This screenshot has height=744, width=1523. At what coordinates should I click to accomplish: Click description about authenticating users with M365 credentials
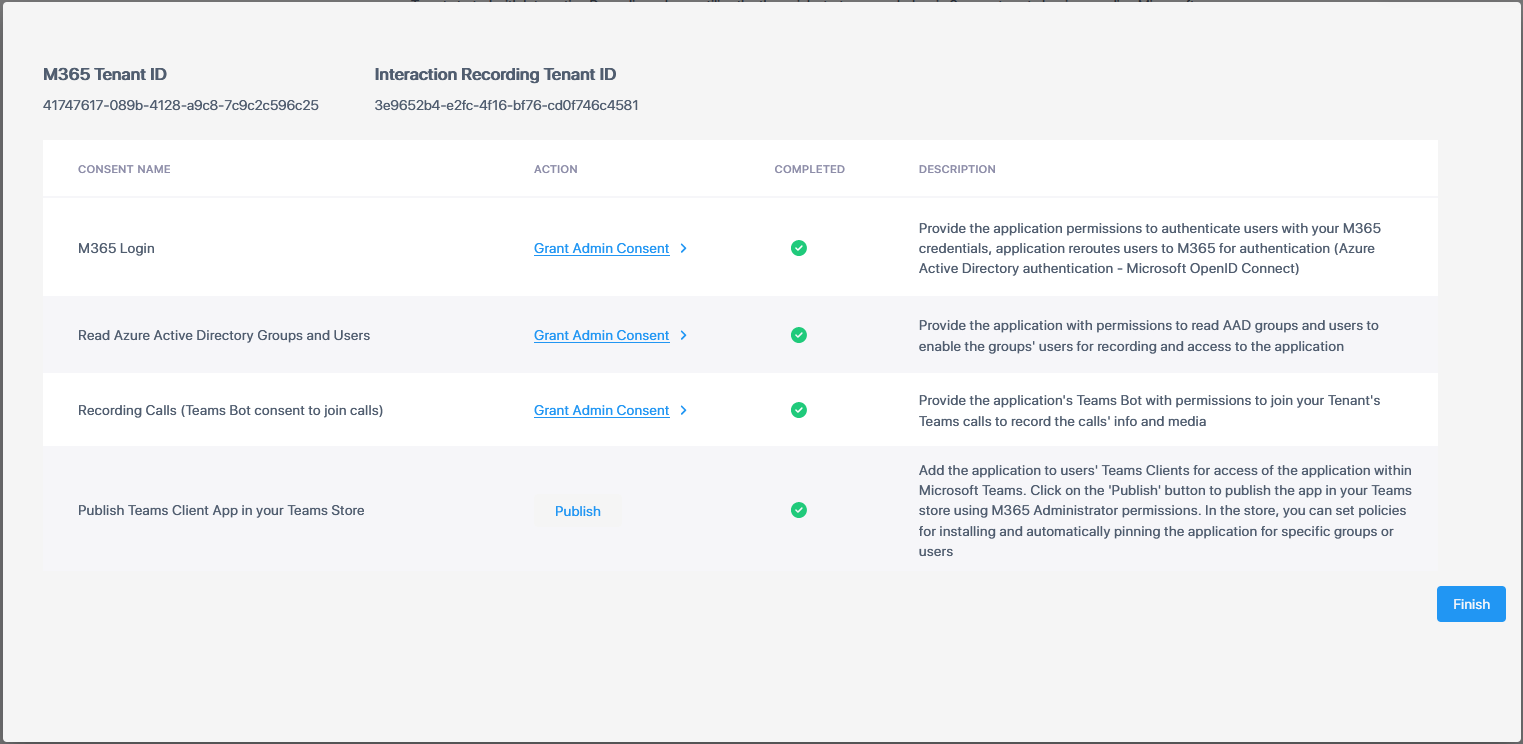point(1150,248)
